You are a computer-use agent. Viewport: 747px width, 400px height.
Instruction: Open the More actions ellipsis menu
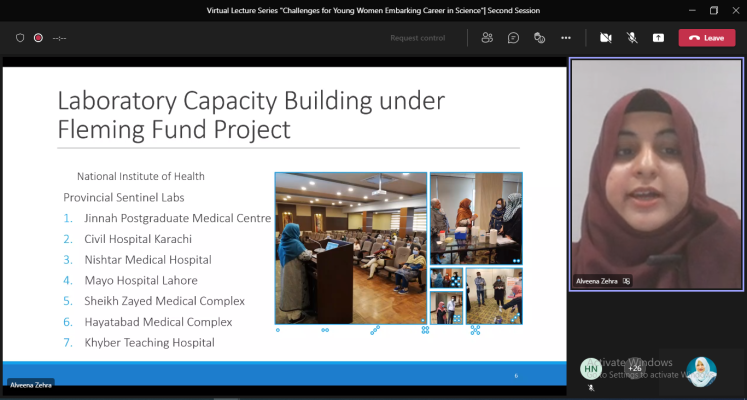(x=566, y=38)
